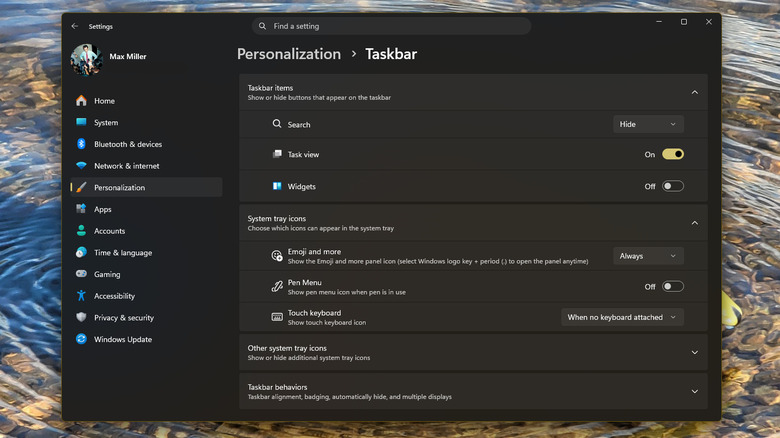The image size is (780, 438).
Task: Click the Emoji and more icon
Action: click(277, 256)
